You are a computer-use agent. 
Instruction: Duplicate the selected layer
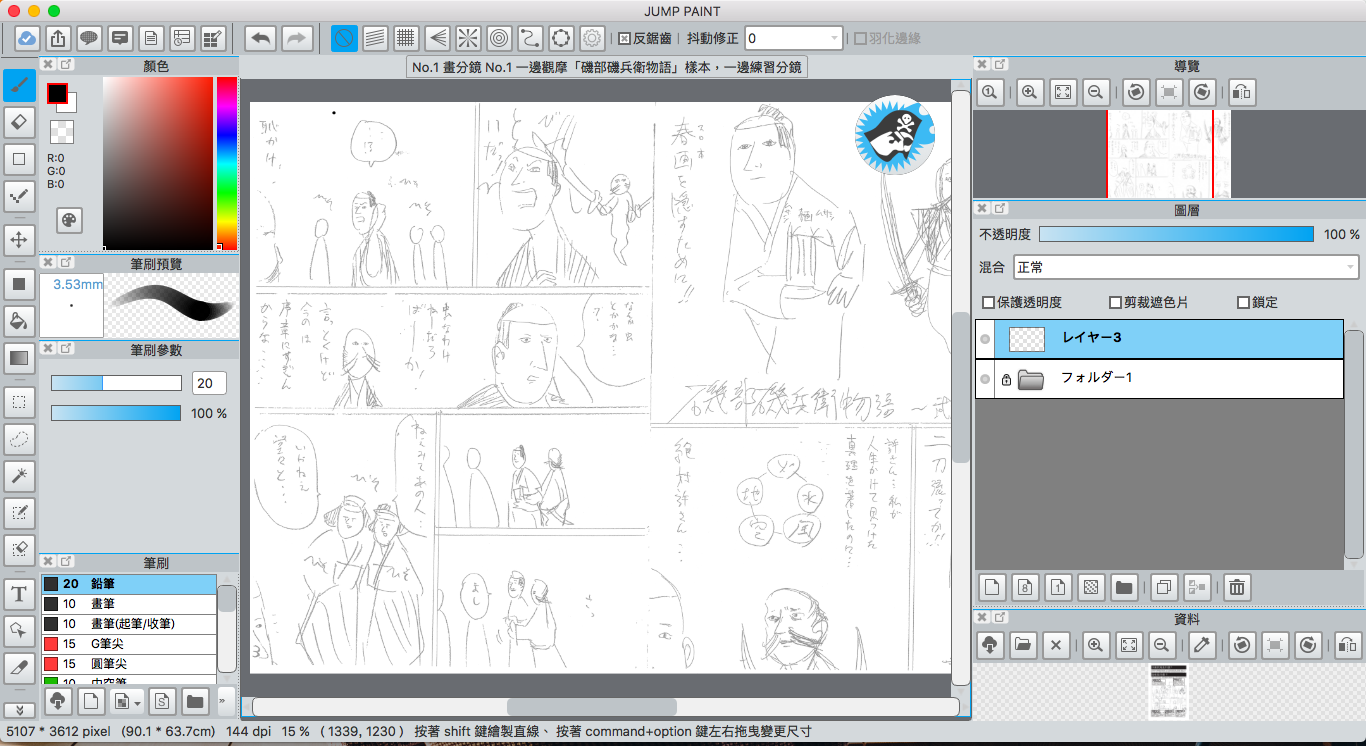1163,587
